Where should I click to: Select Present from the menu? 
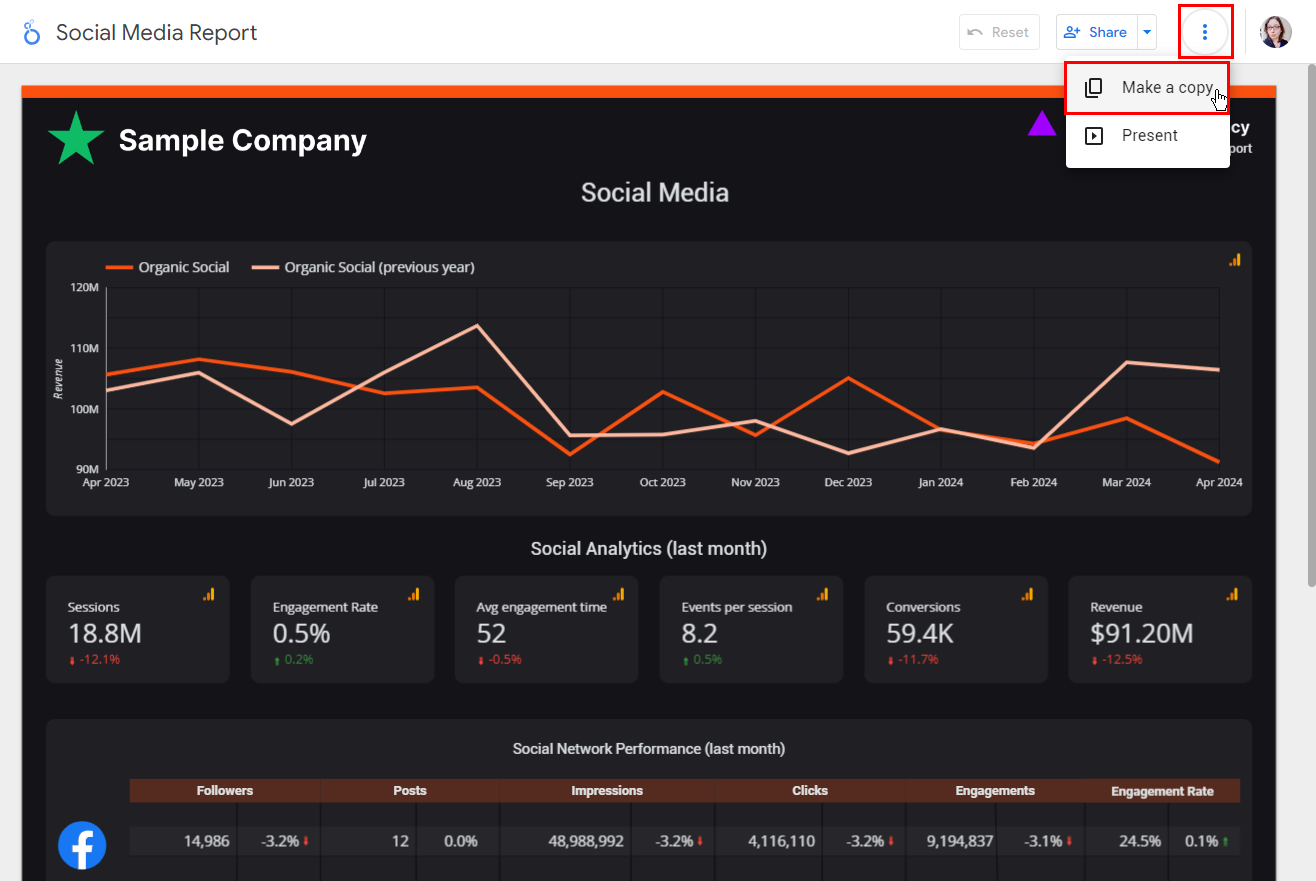pos(1147,136)
